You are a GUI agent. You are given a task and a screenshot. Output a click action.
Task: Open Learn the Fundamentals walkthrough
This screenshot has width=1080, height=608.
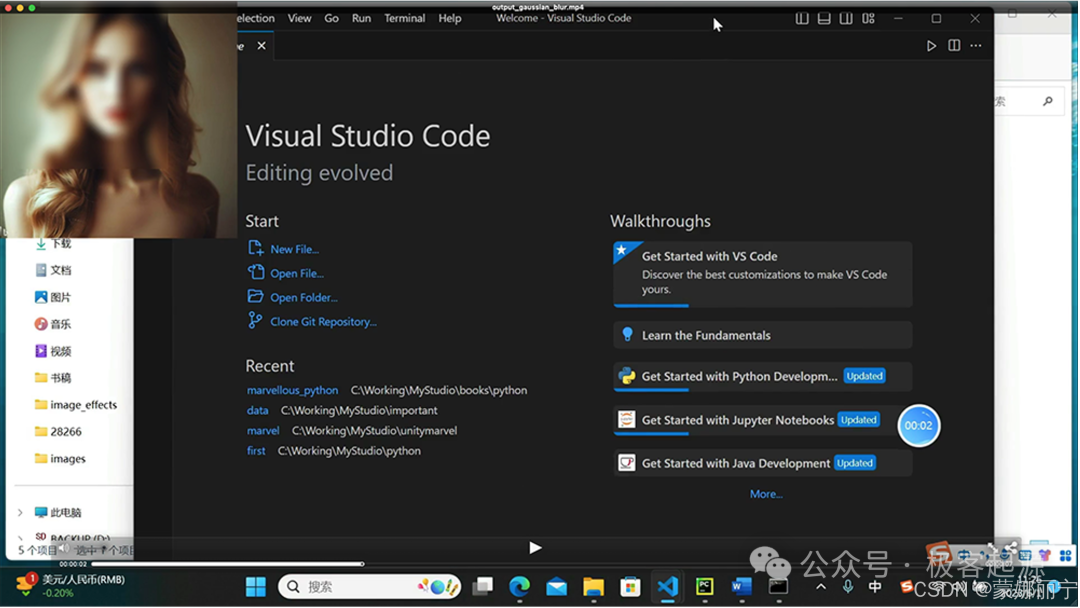762,335
